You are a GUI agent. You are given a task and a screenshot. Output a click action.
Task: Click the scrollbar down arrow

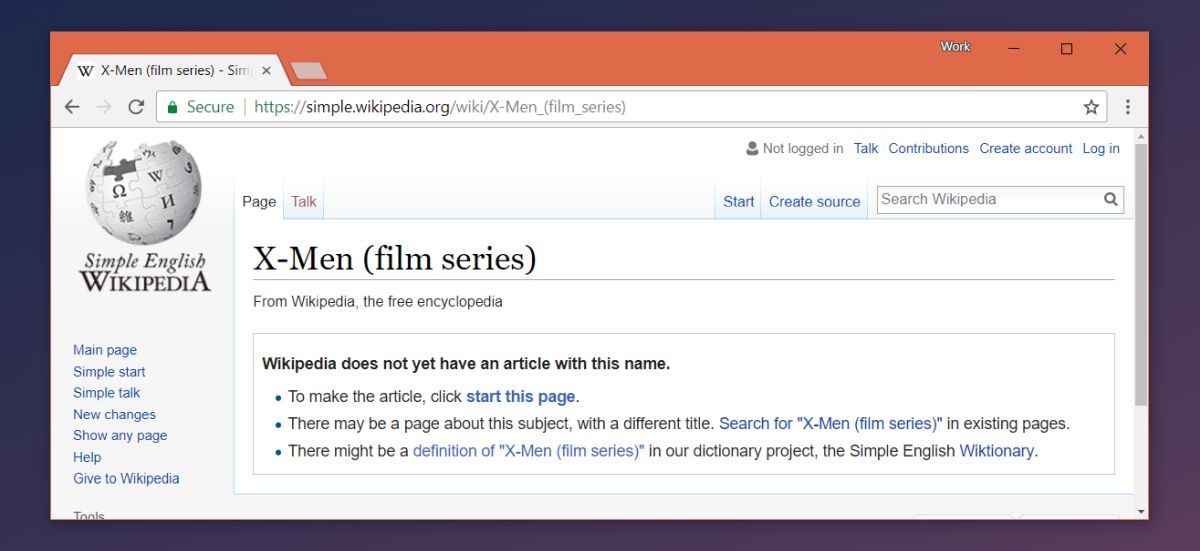tap(1141, 511)
